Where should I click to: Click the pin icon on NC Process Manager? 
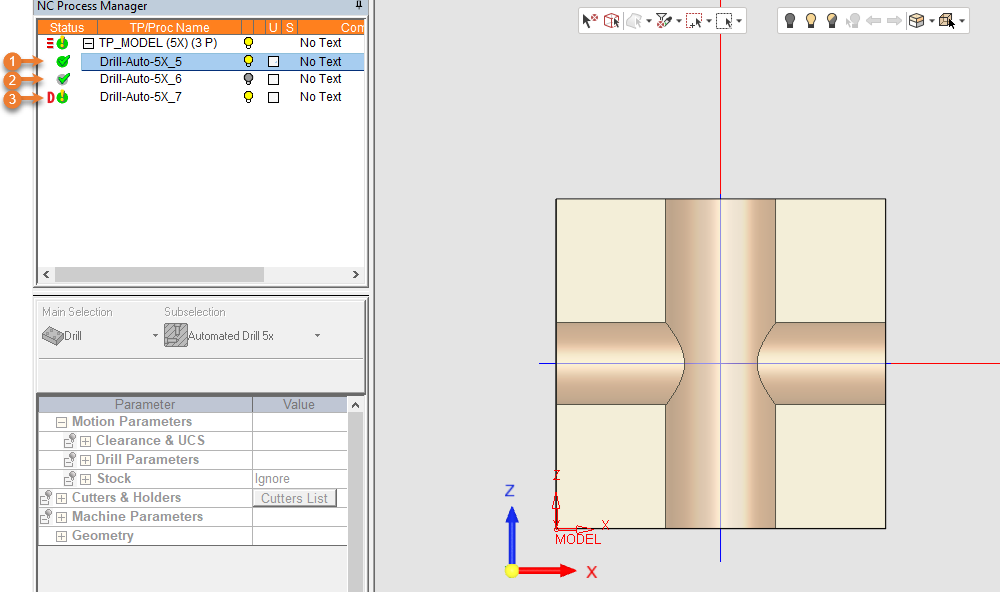[359, 6]
